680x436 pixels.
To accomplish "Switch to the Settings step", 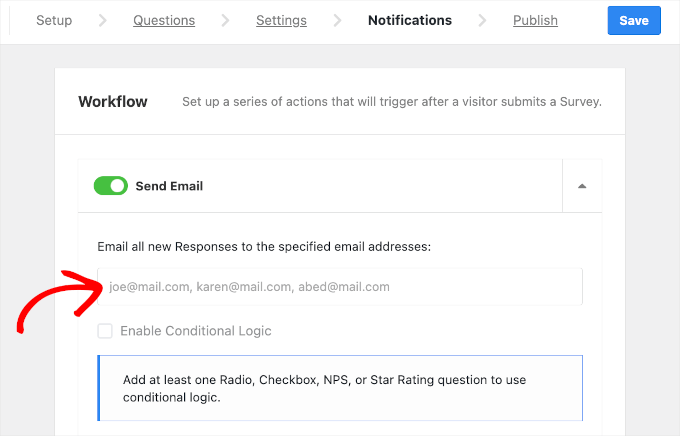I will [281, 20].
